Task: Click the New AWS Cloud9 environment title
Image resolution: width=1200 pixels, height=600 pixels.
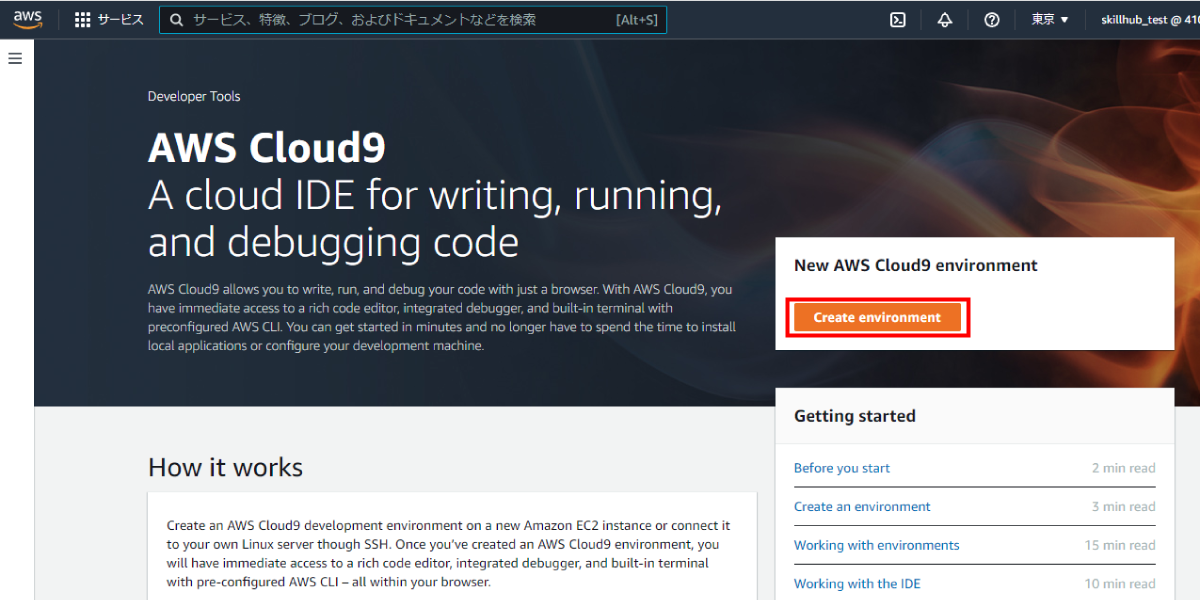Action: [x=916, y=266]
